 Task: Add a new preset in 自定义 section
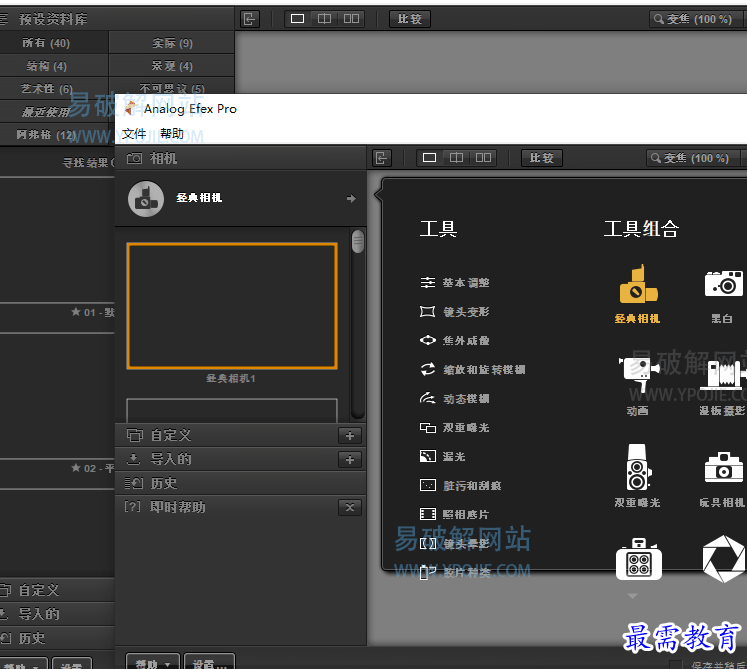point(349,435)
